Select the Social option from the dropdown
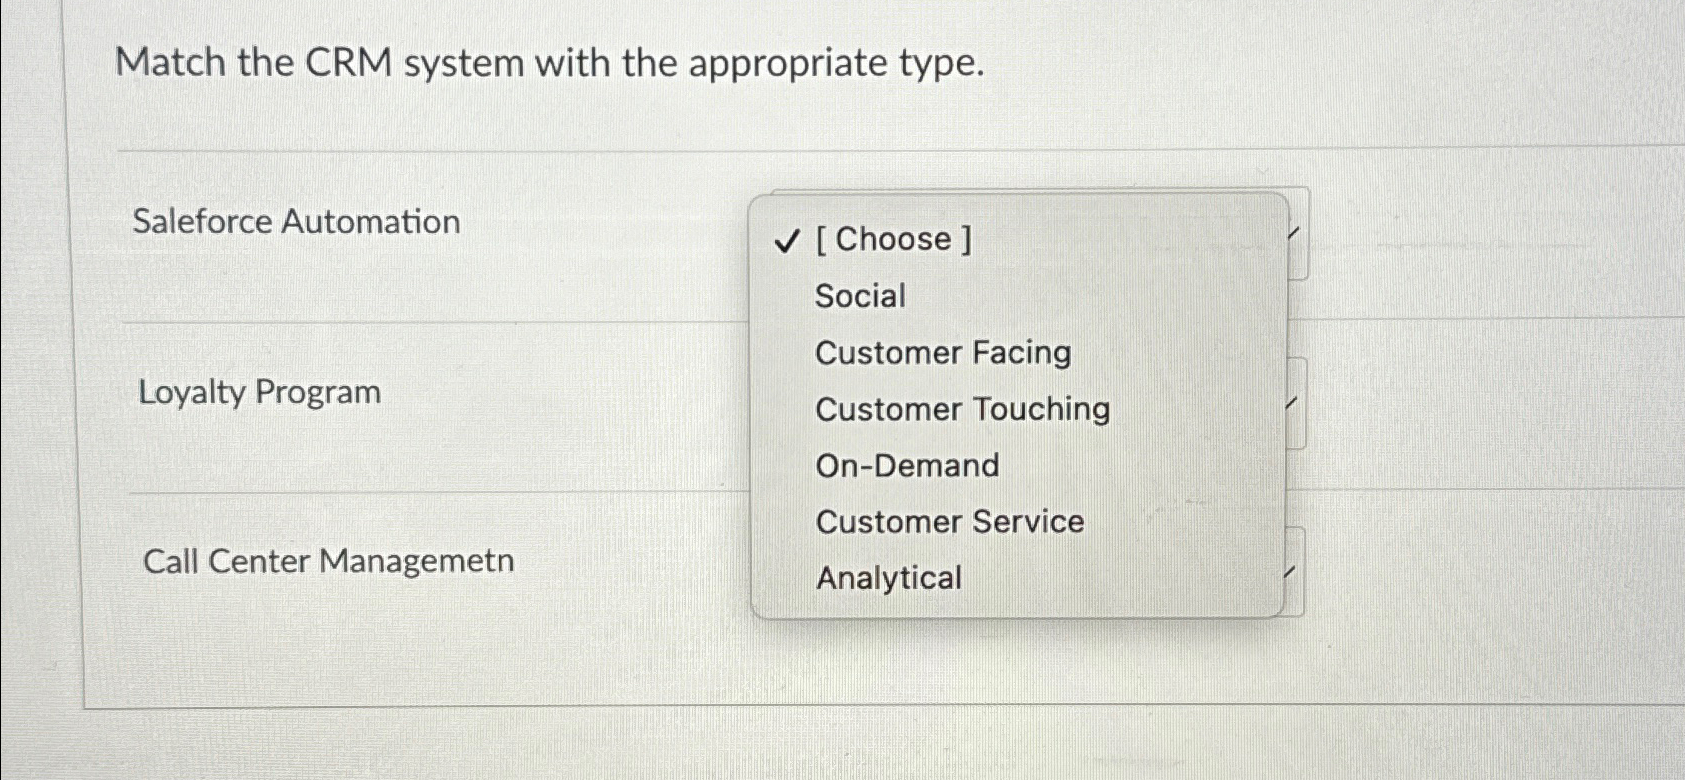Screen dimensions: 1685x780 coord(858,295)
